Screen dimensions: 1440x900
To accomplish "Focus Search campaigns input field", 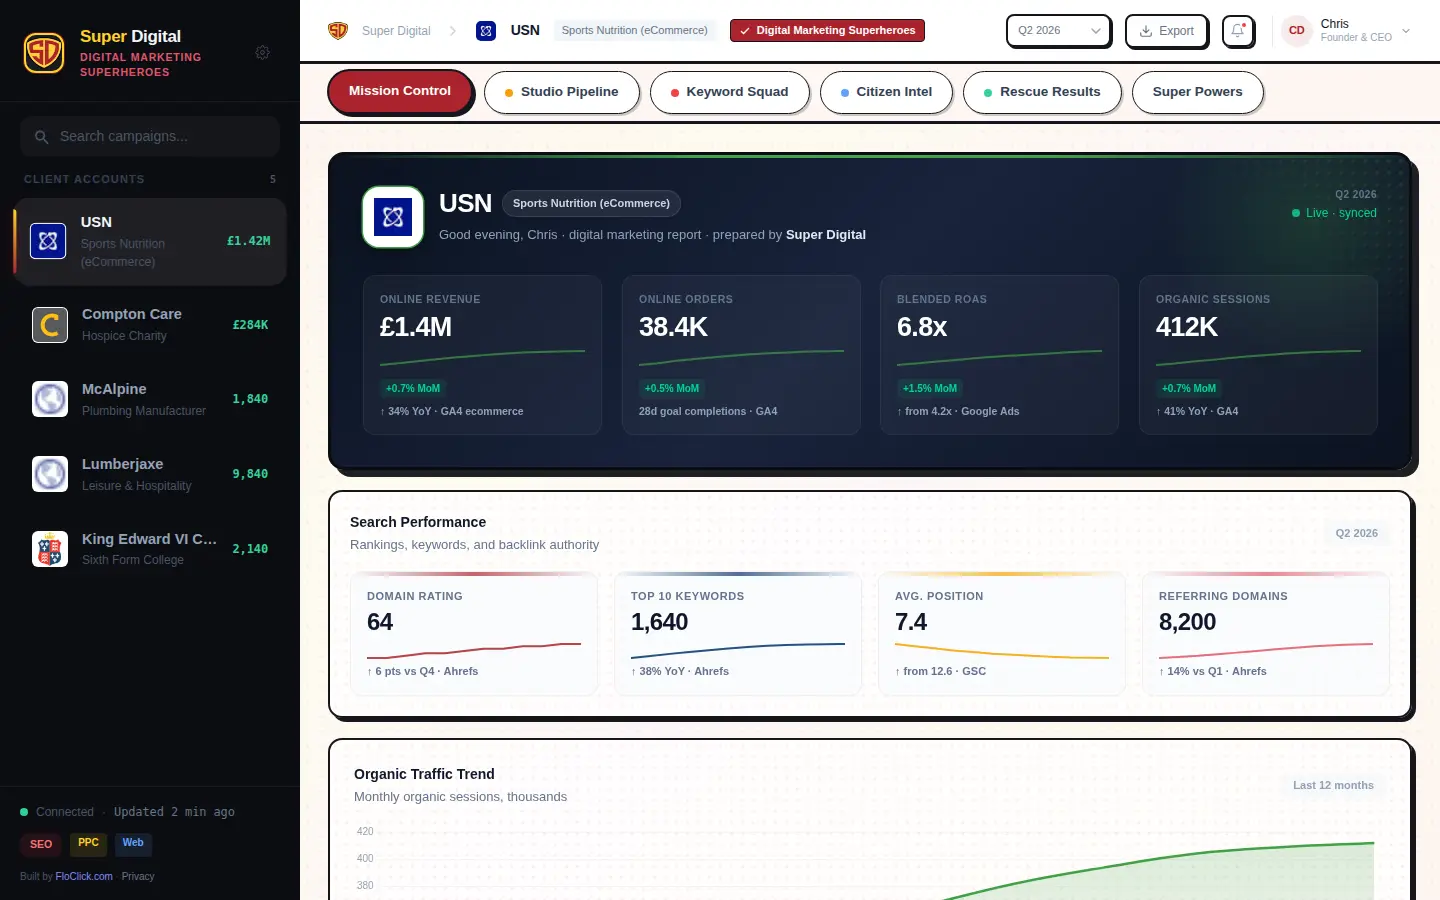I will click(x=150, y=136).
